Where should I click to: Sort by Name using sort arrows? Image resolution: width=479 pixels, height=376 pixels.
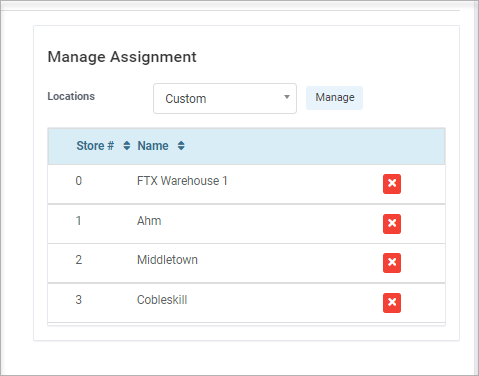(181, 146)
